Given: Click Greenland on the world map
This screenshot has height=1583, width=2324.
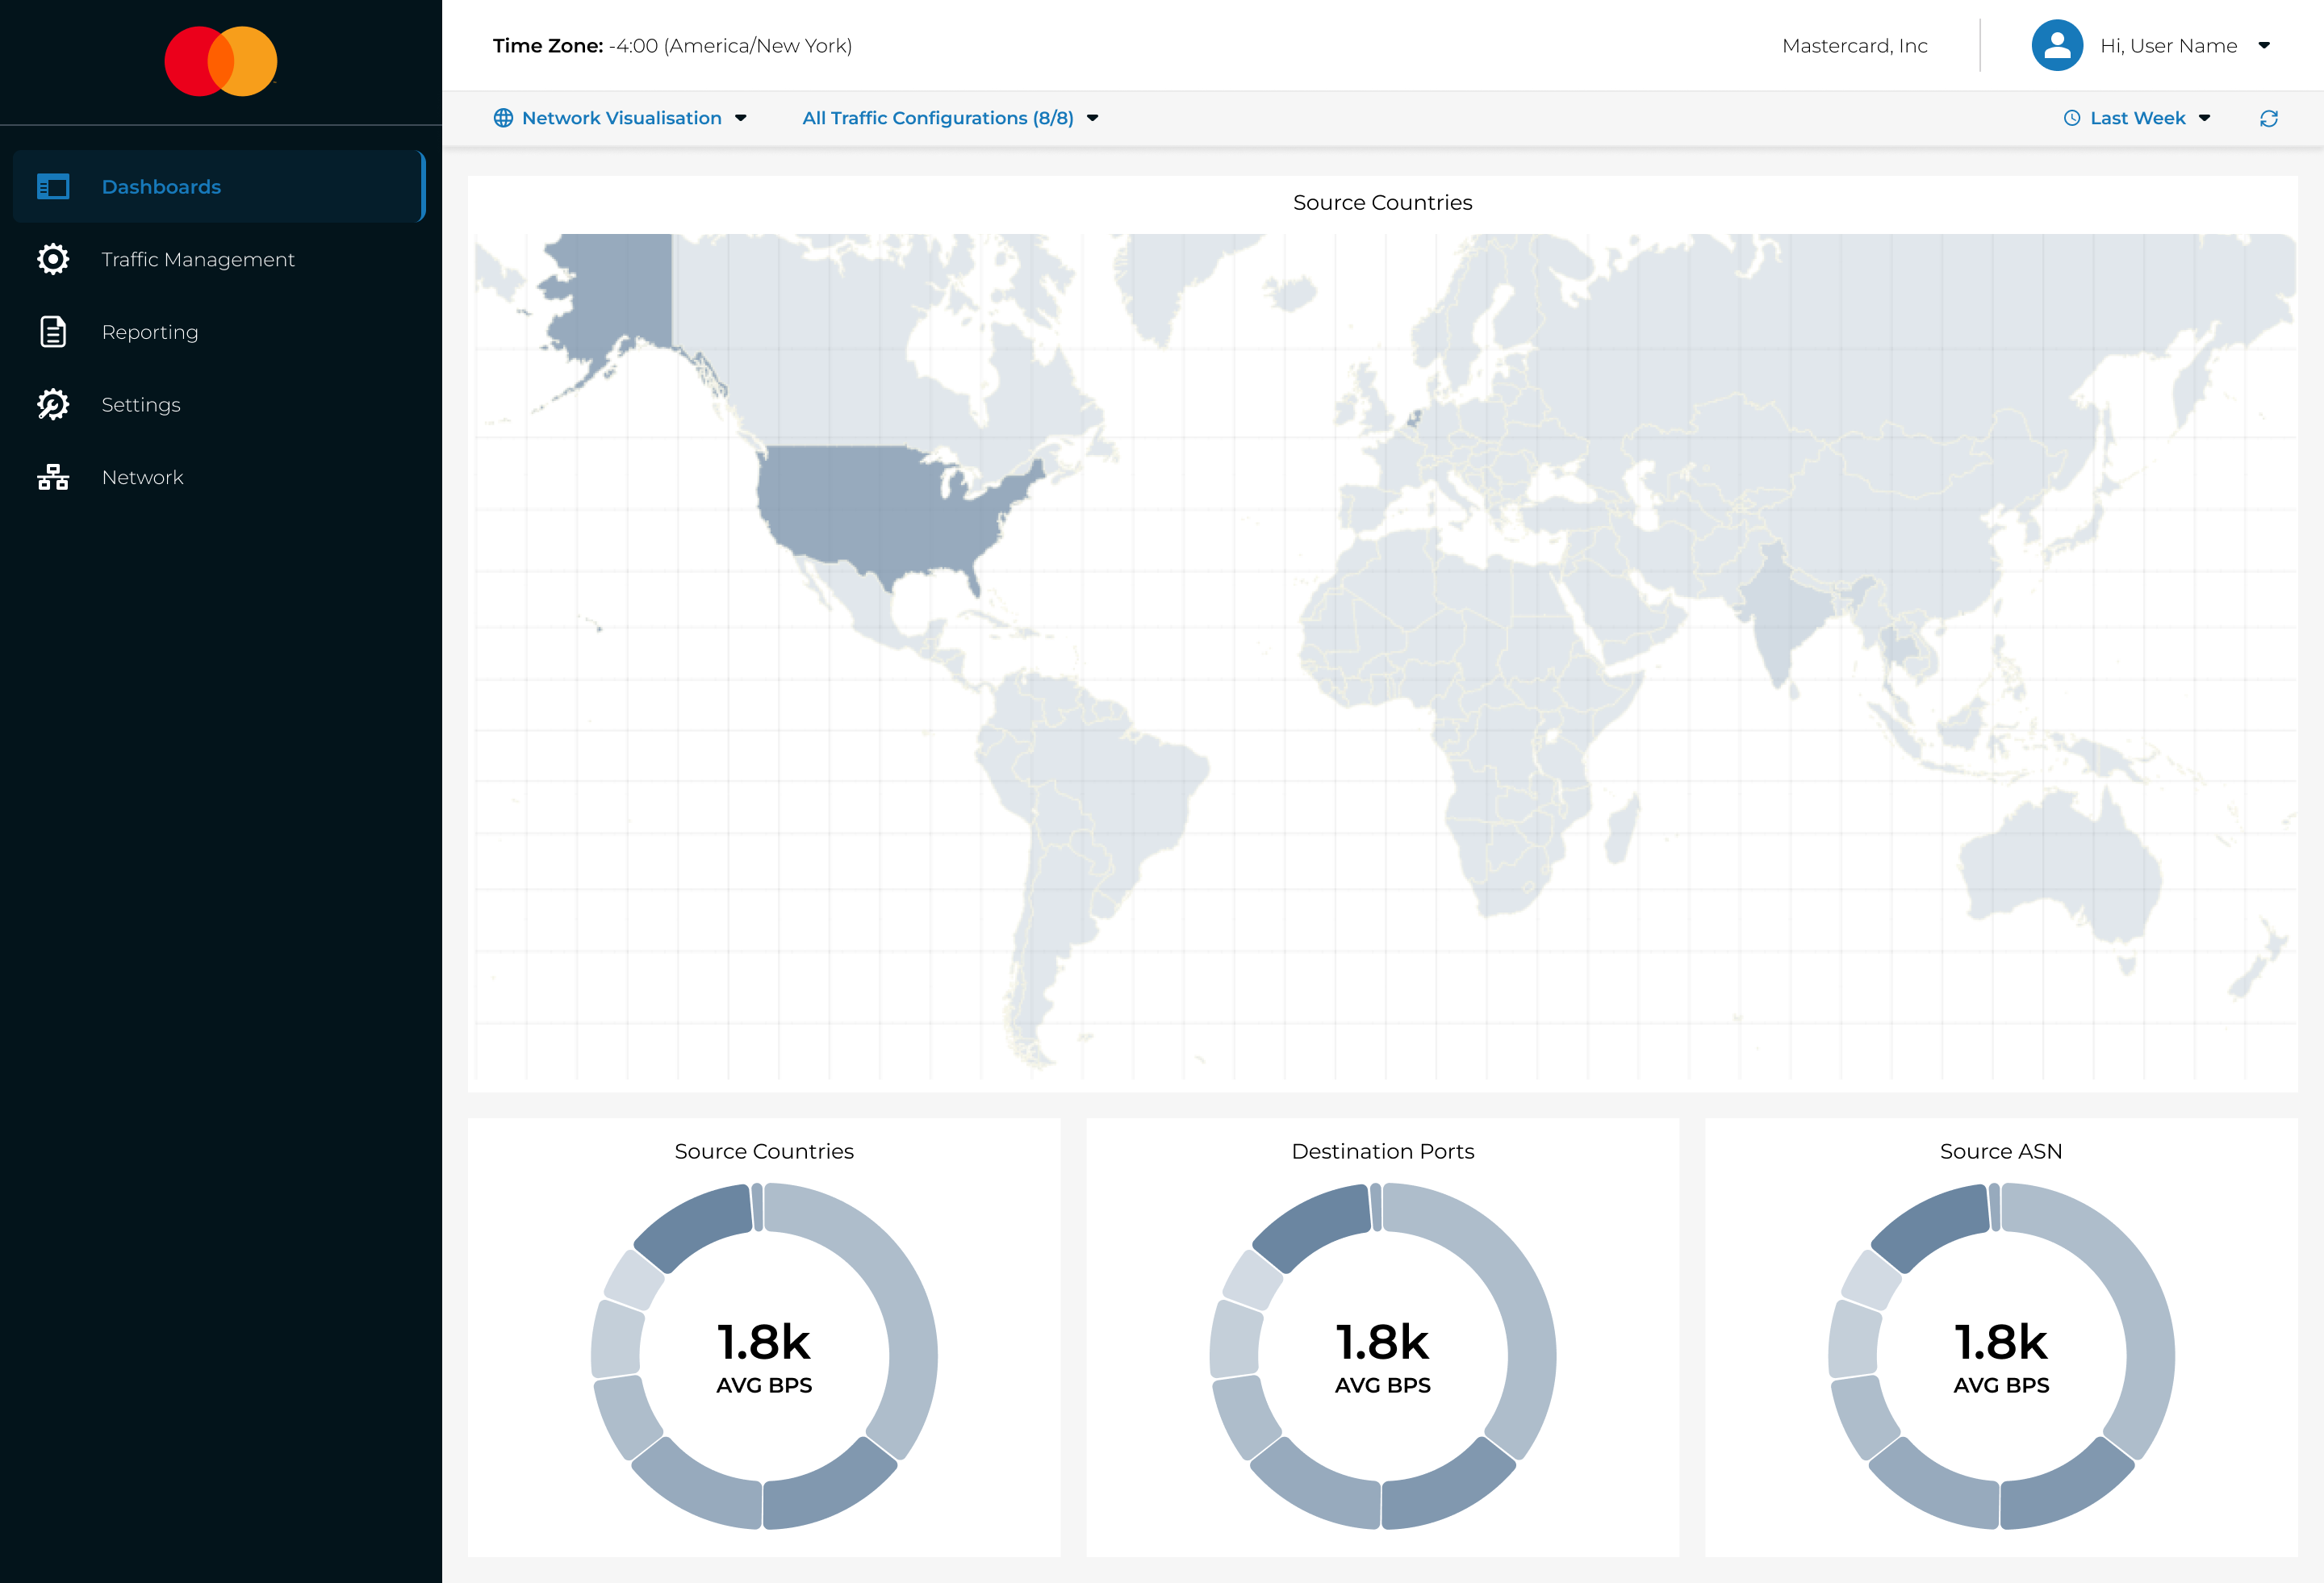Looking at the screenshot, I should coord(1170,280).
